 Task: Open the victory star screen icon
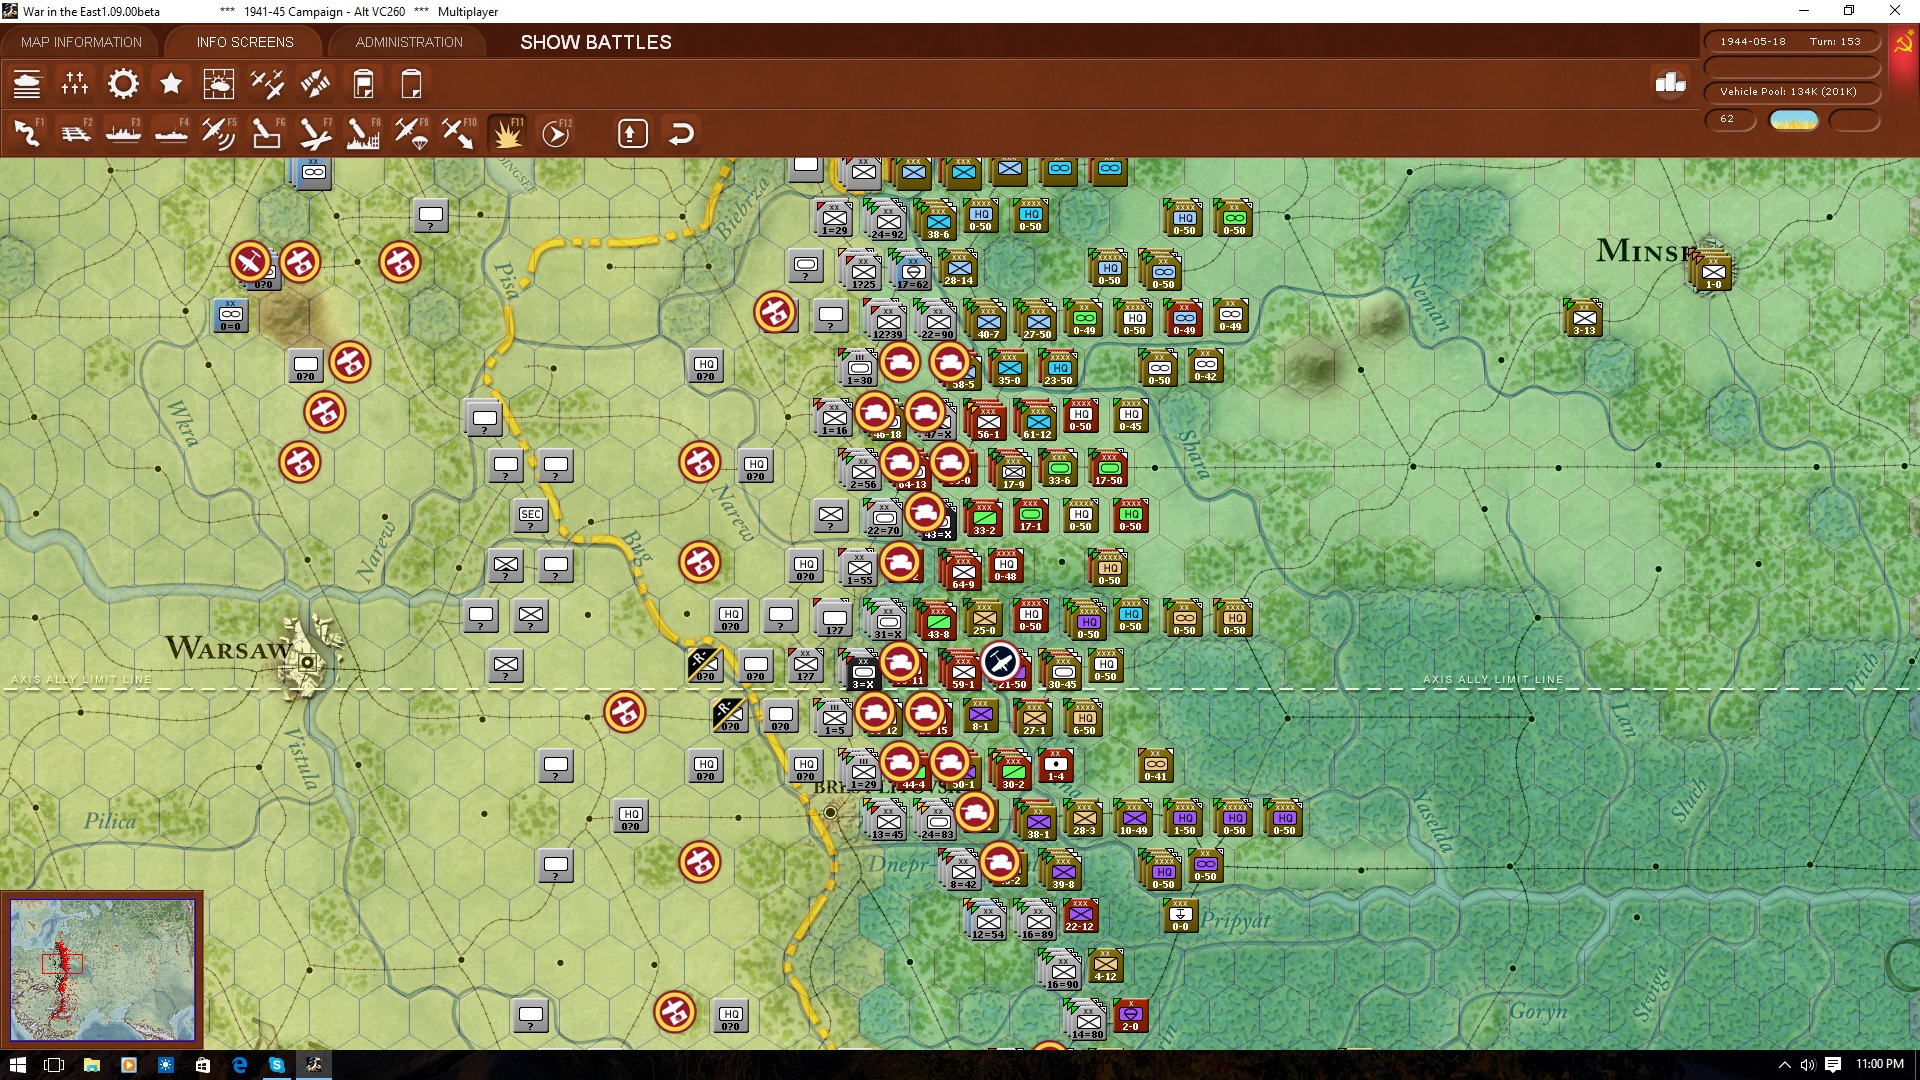click(171, 84)
